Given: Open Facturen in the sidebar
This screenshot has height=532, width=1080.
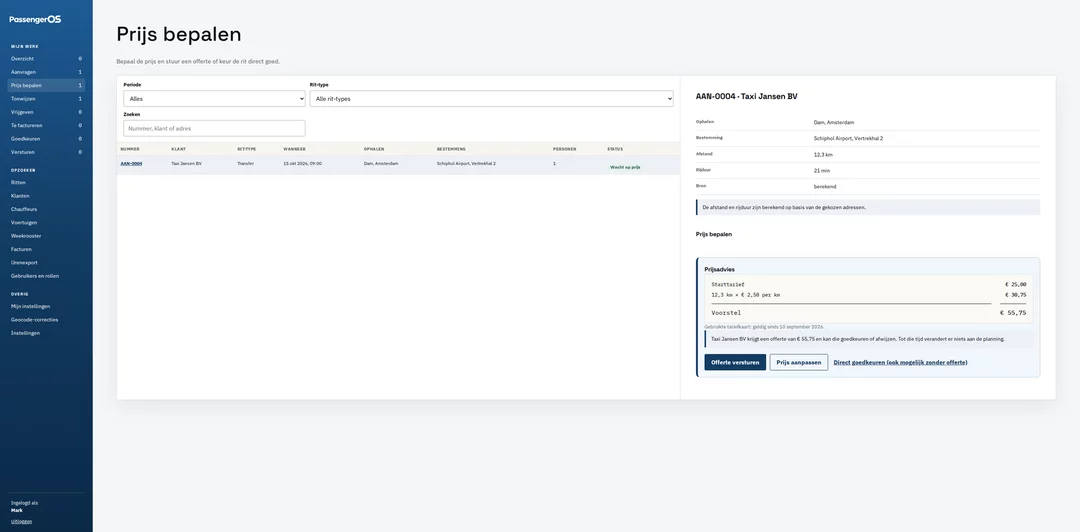Looking at the screenshot, I should (46, 249).
